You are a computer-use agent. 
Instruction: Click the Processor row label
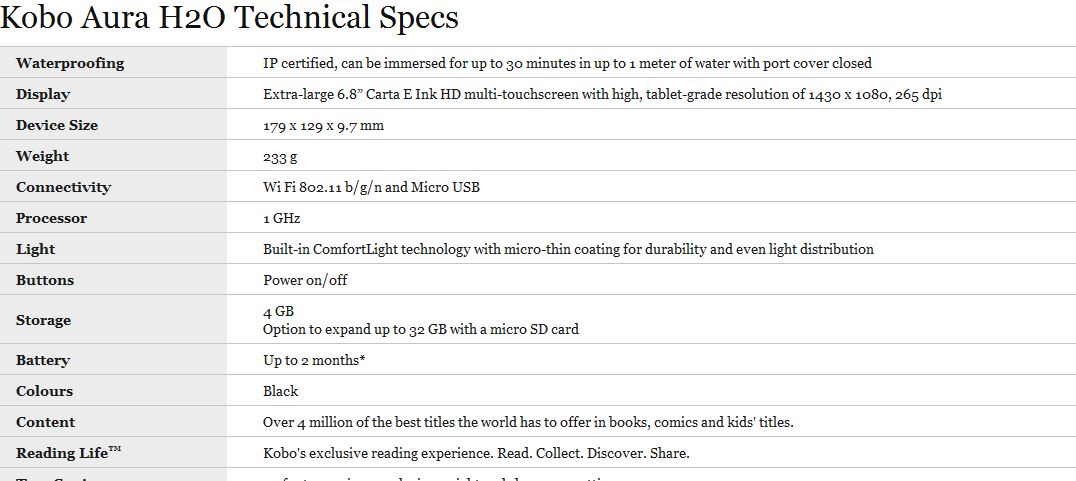point(51,218)
